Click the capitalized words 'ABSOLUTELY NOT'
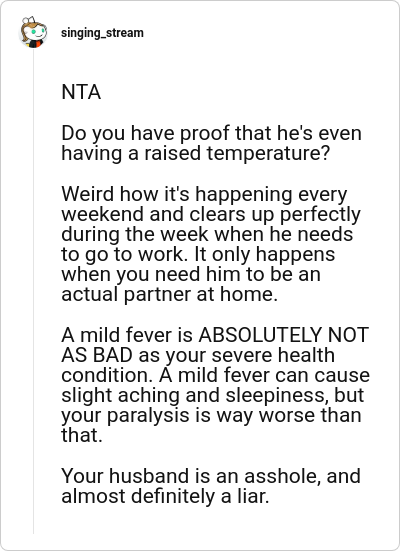Screen dimensions: 400x551 pos(284,335)
